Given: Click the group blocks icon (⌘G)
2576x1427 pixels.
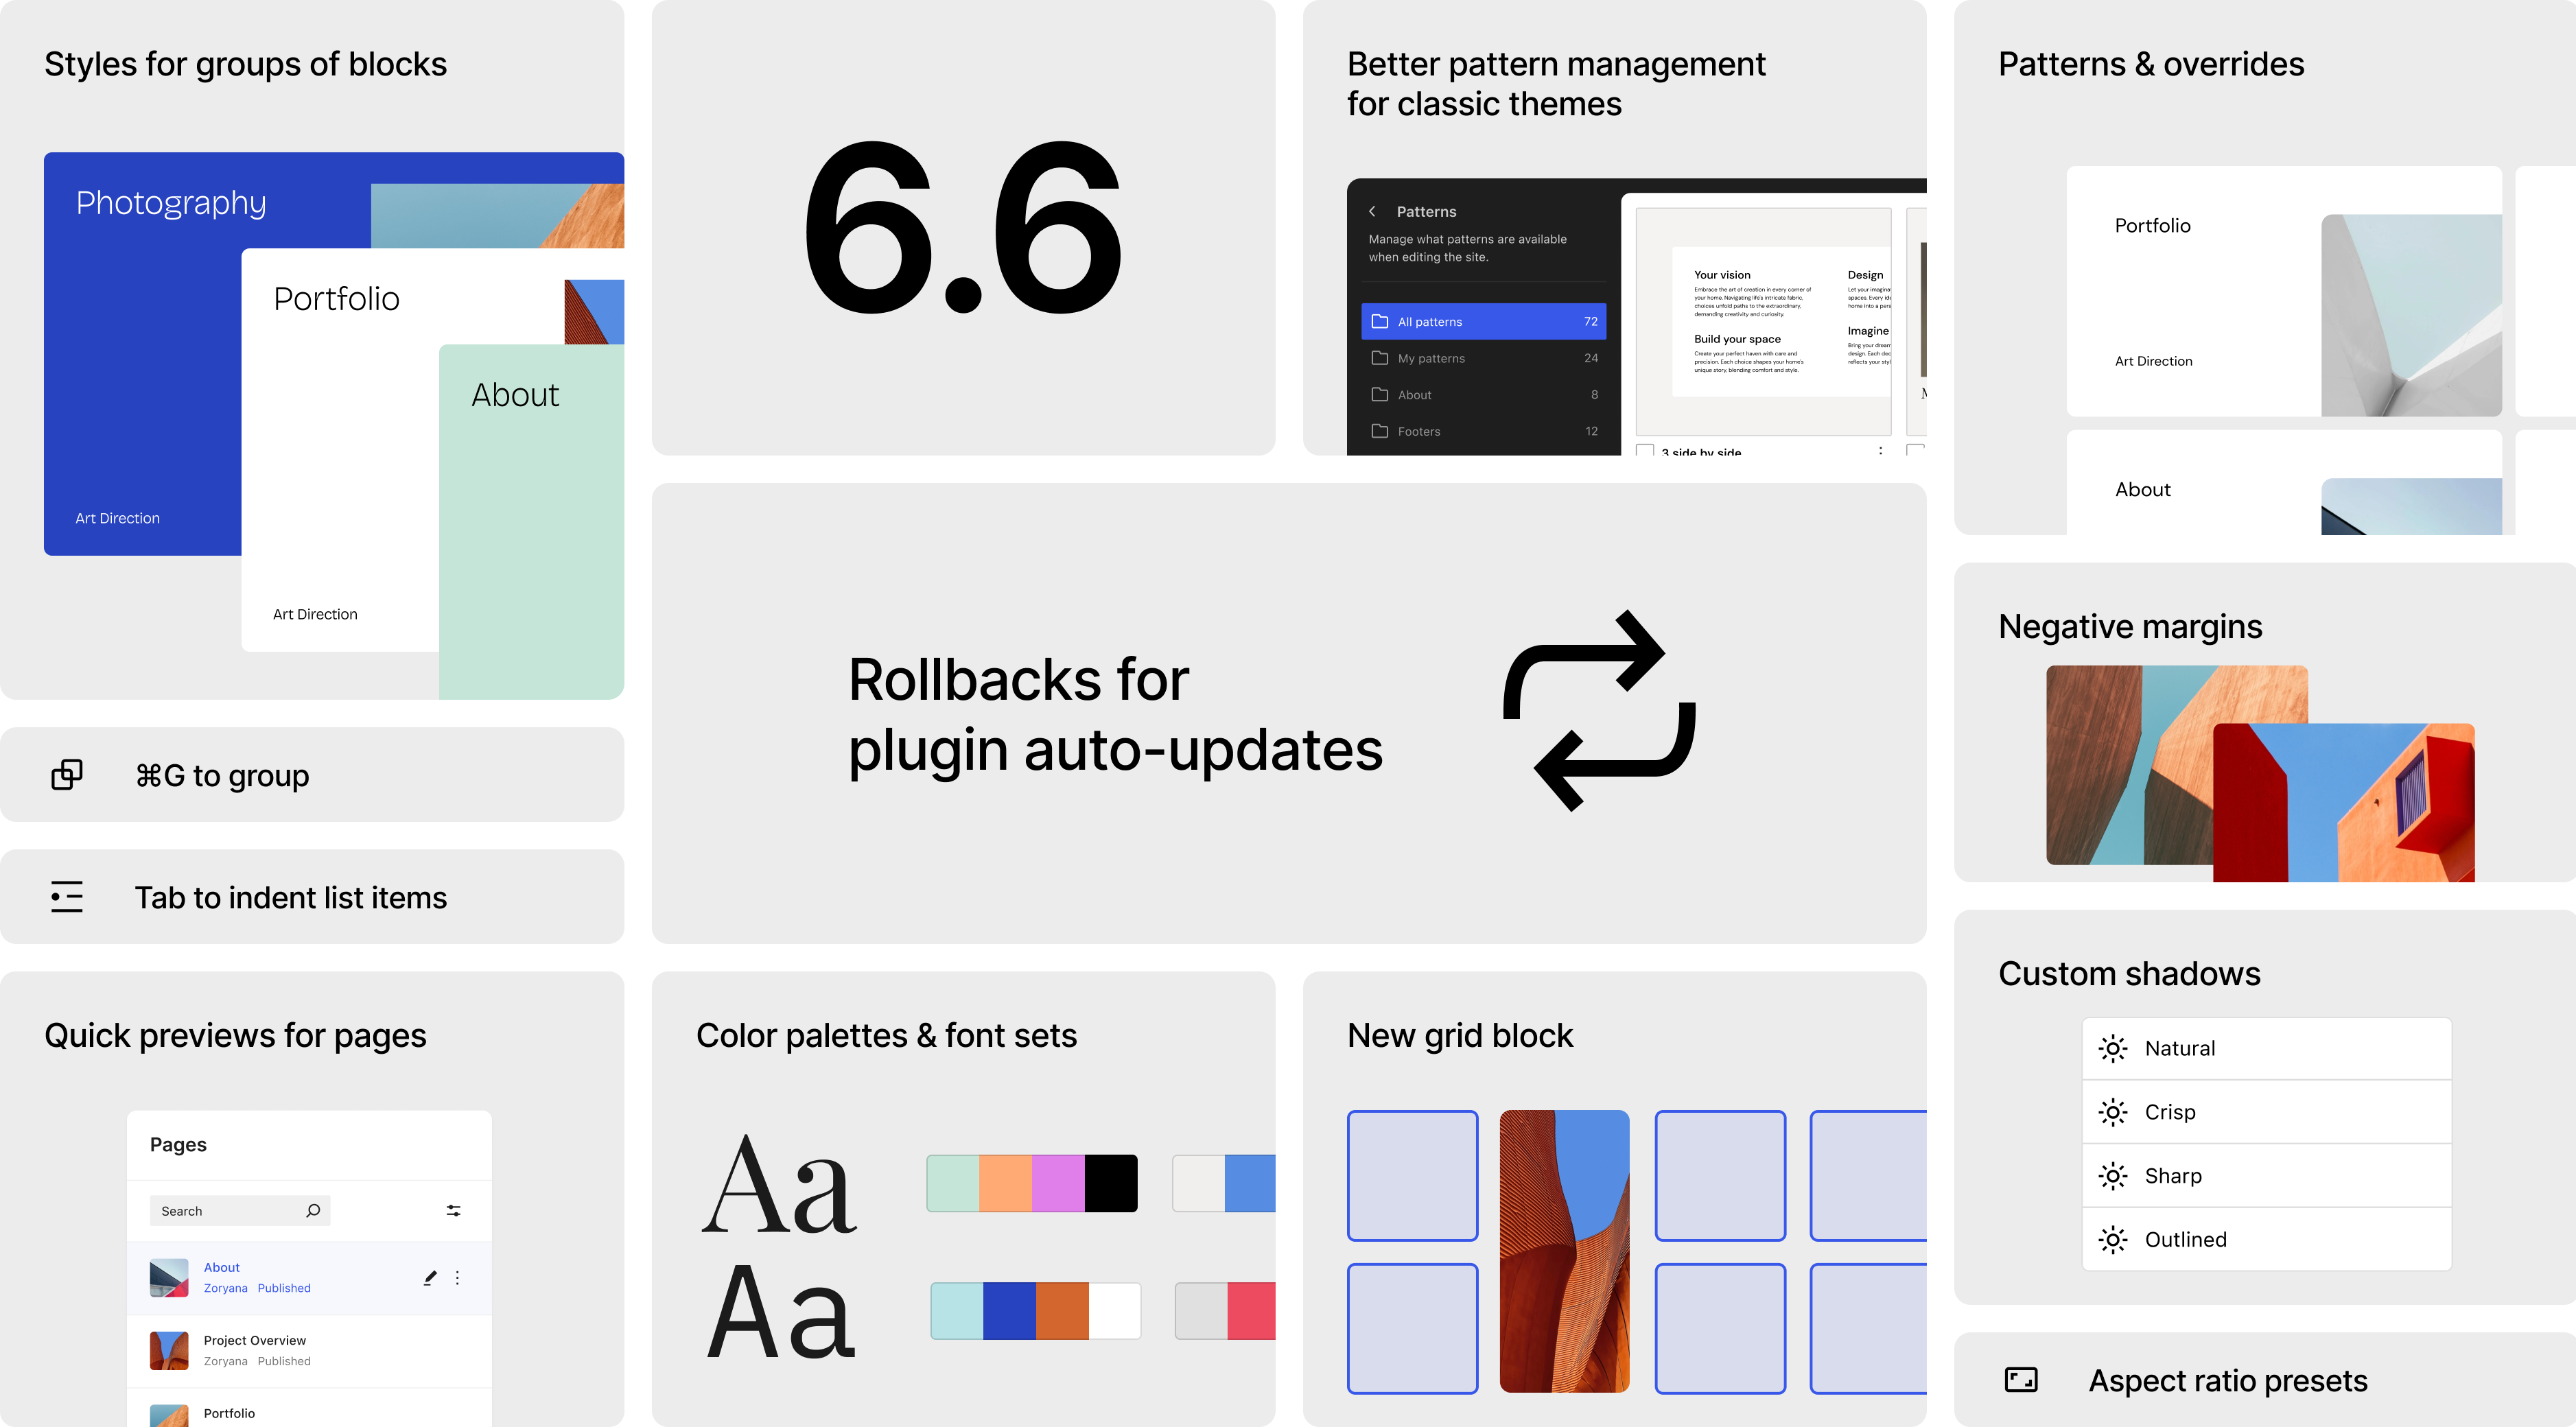Looking at the screenshot, I should (67, 775).
